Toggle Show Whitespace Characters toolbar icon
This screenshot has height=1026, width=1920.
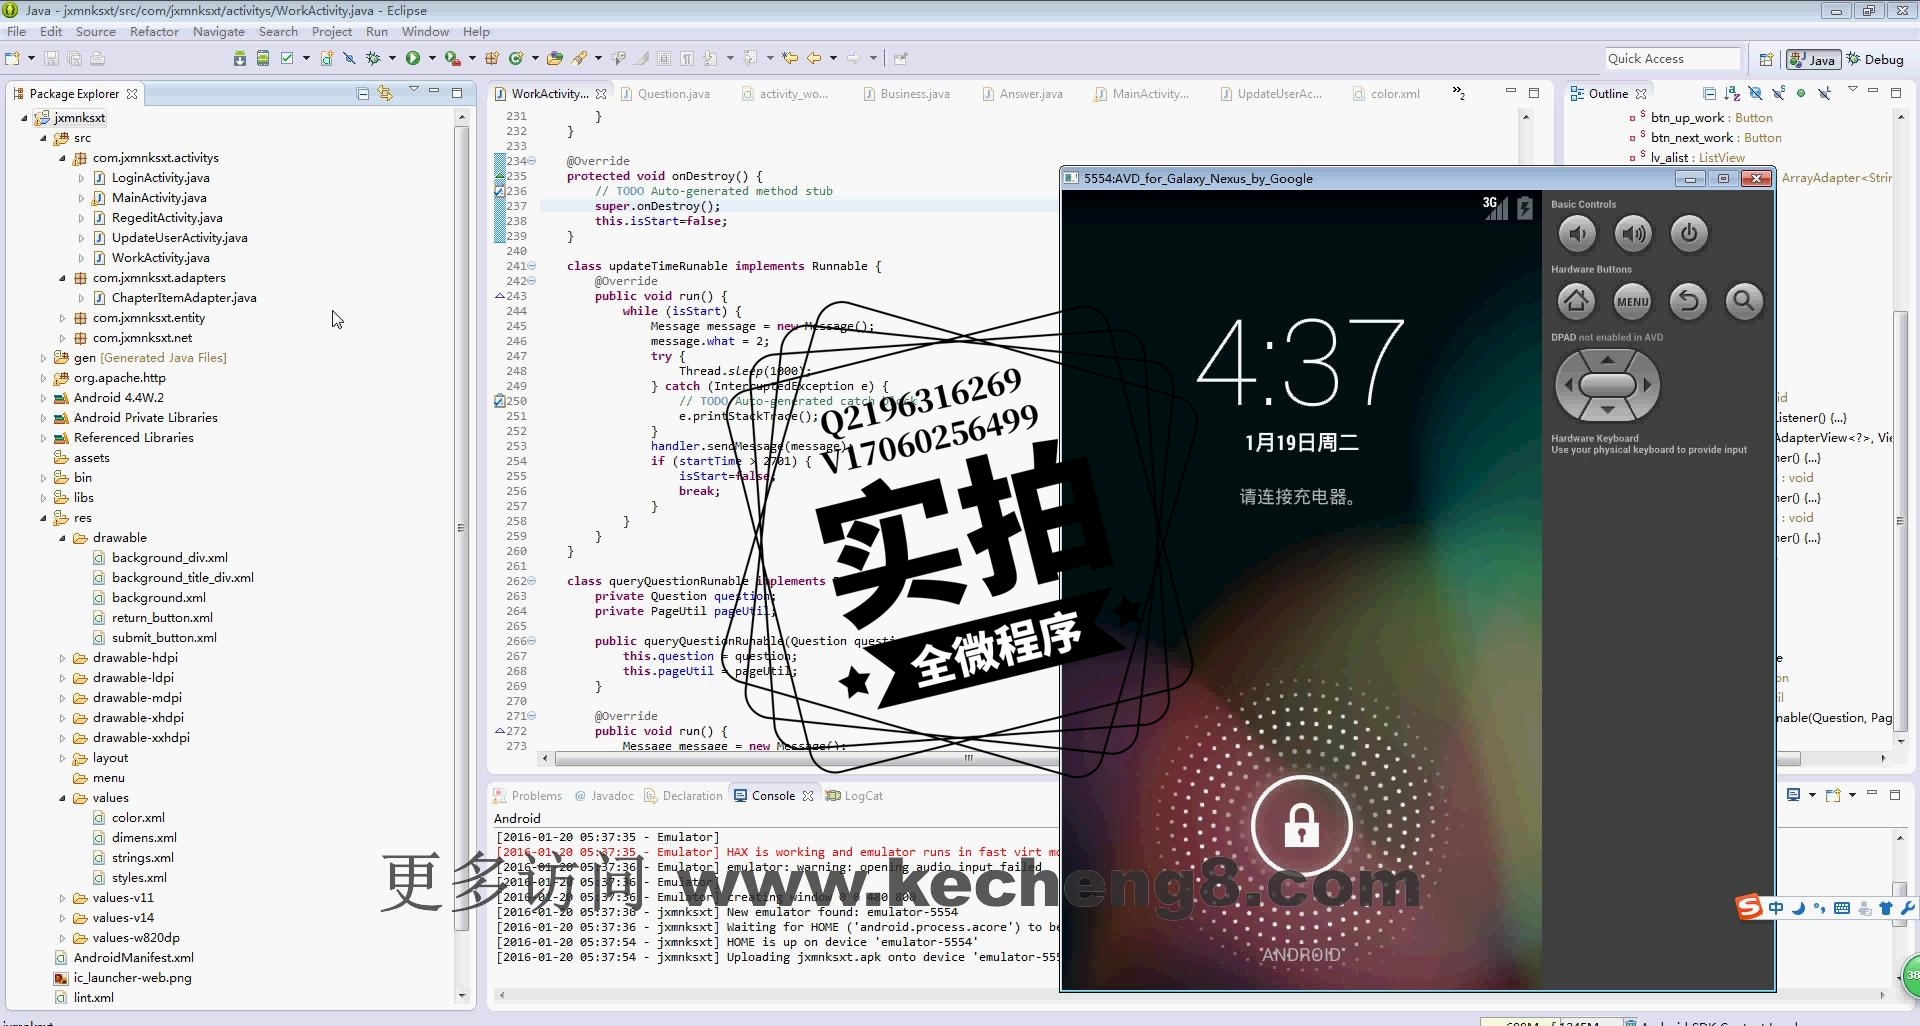pyautogui.click(x=687, y=58)
